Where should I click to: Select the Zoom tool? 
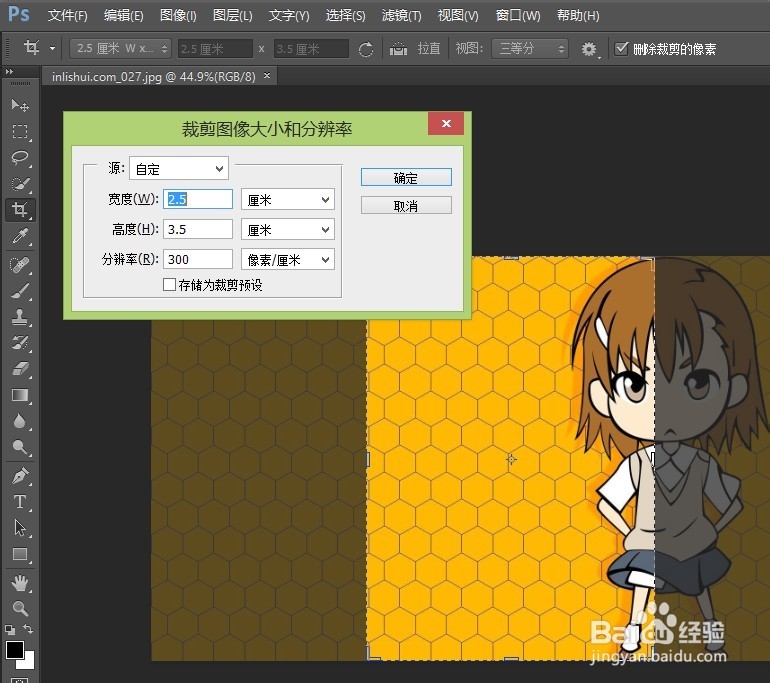pos(20,608)
